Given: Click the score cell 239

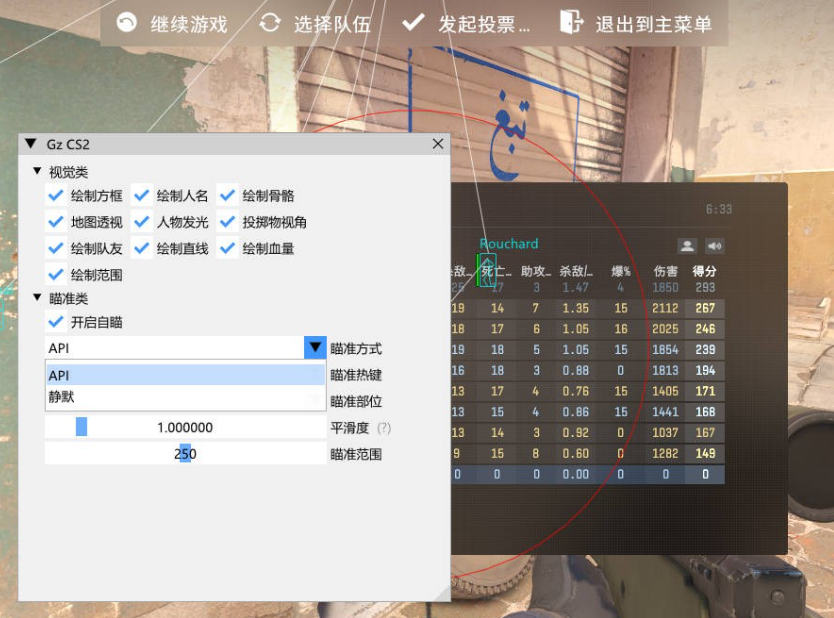Looking at the screenshot, I should point(705,349).
